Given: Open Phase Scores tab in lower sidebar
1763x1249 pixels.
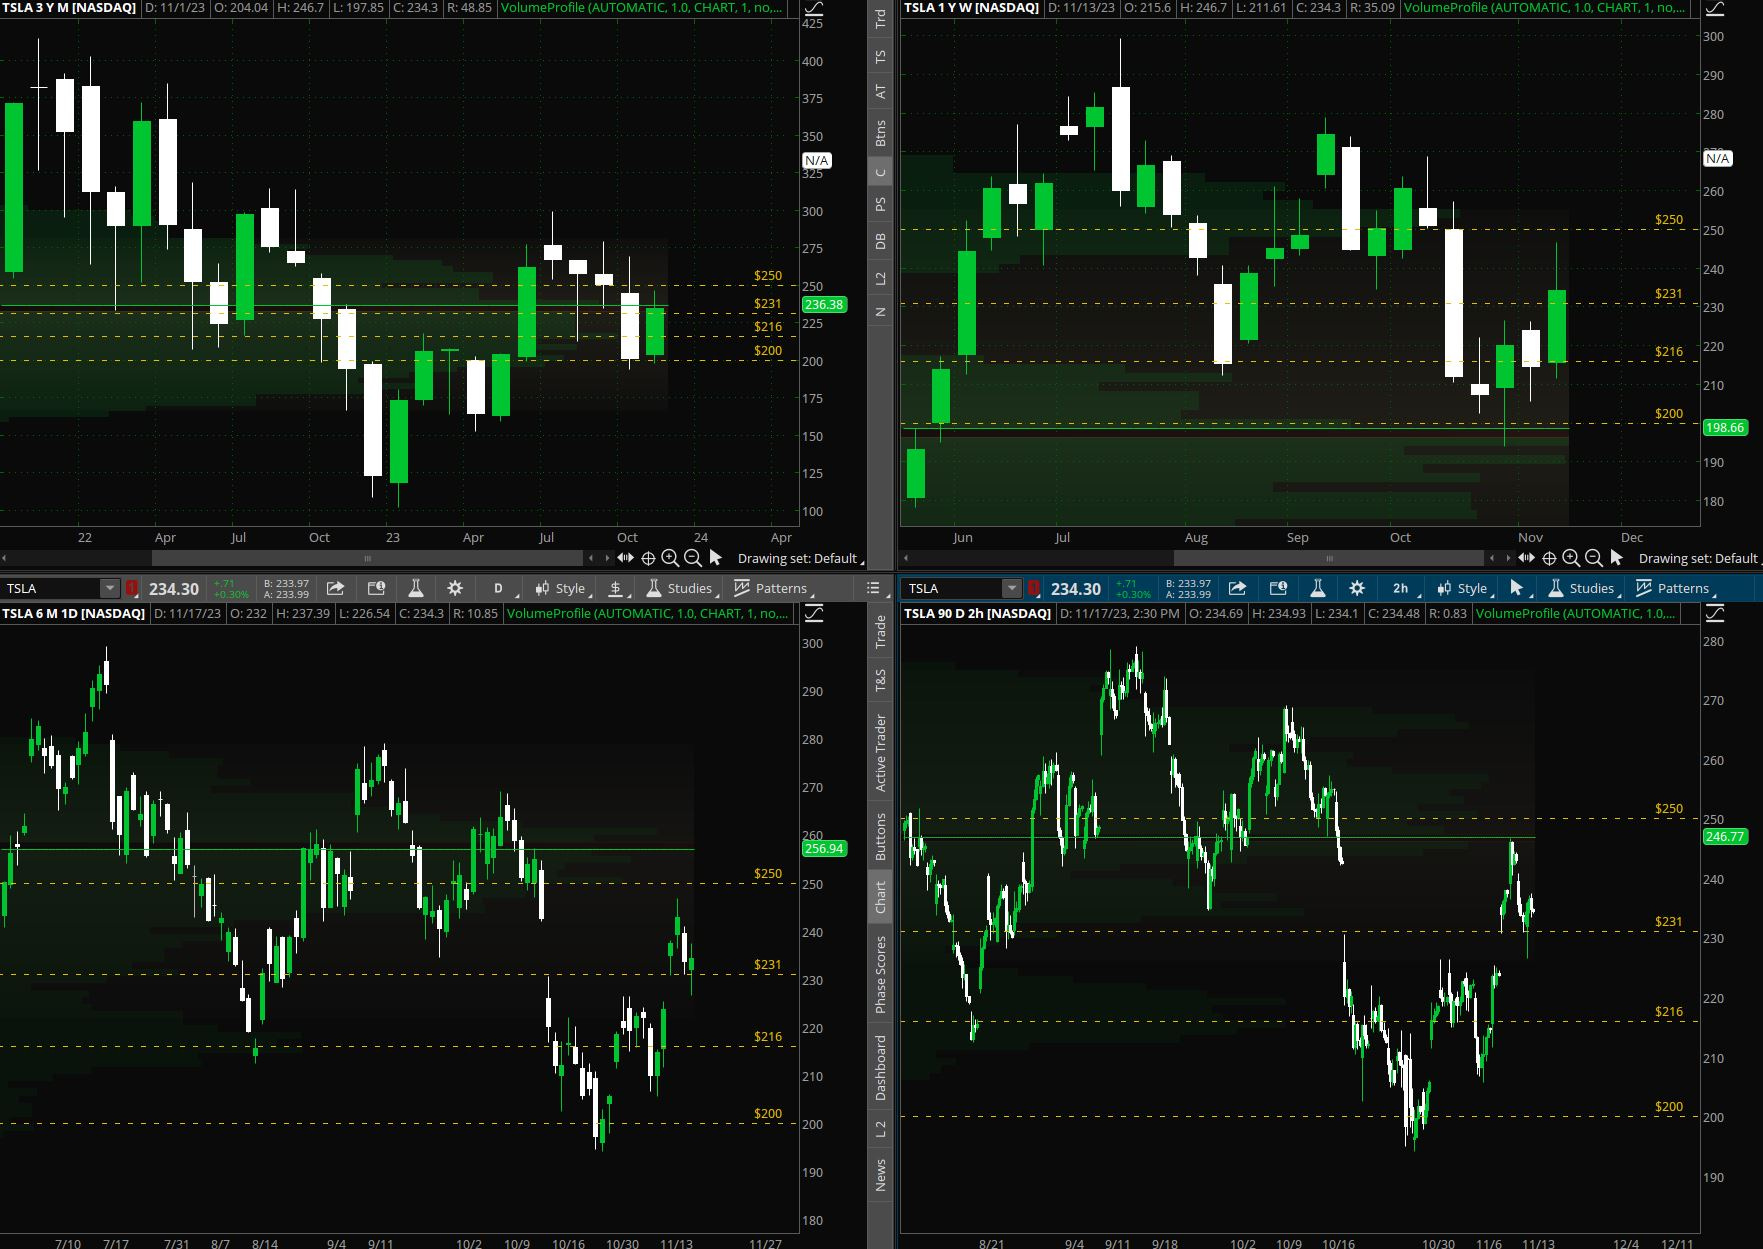Looking at the screenshot, I should click(x=880, y=974).
